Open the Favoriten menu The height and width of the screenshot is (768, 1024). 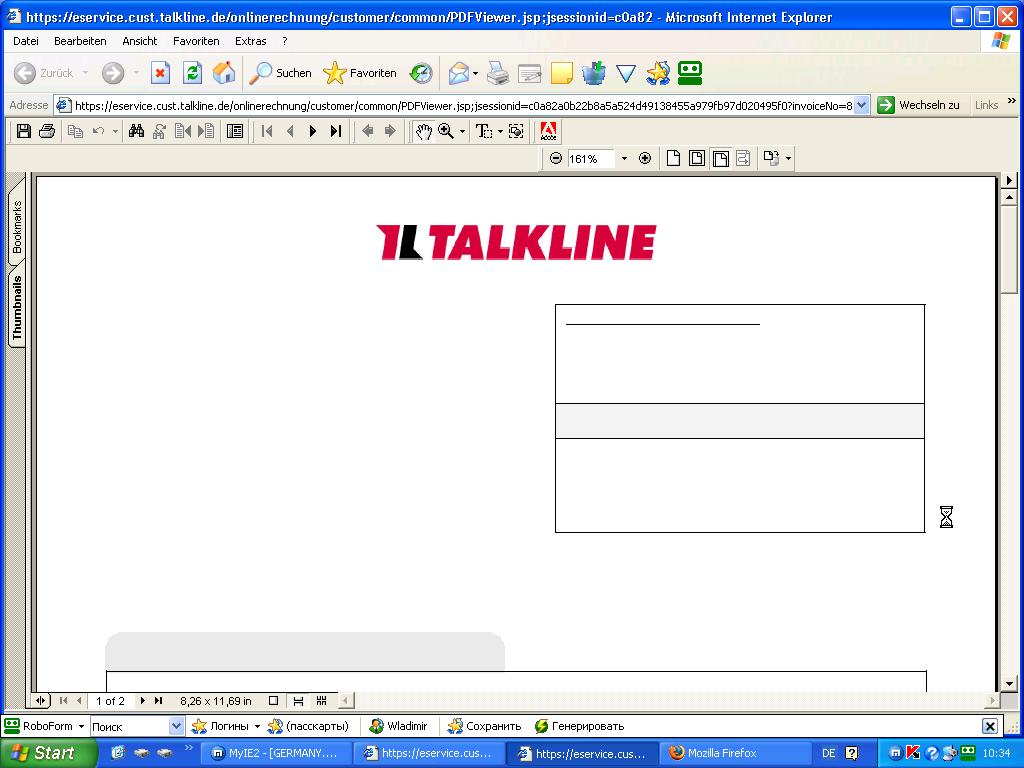coord(196,41)
